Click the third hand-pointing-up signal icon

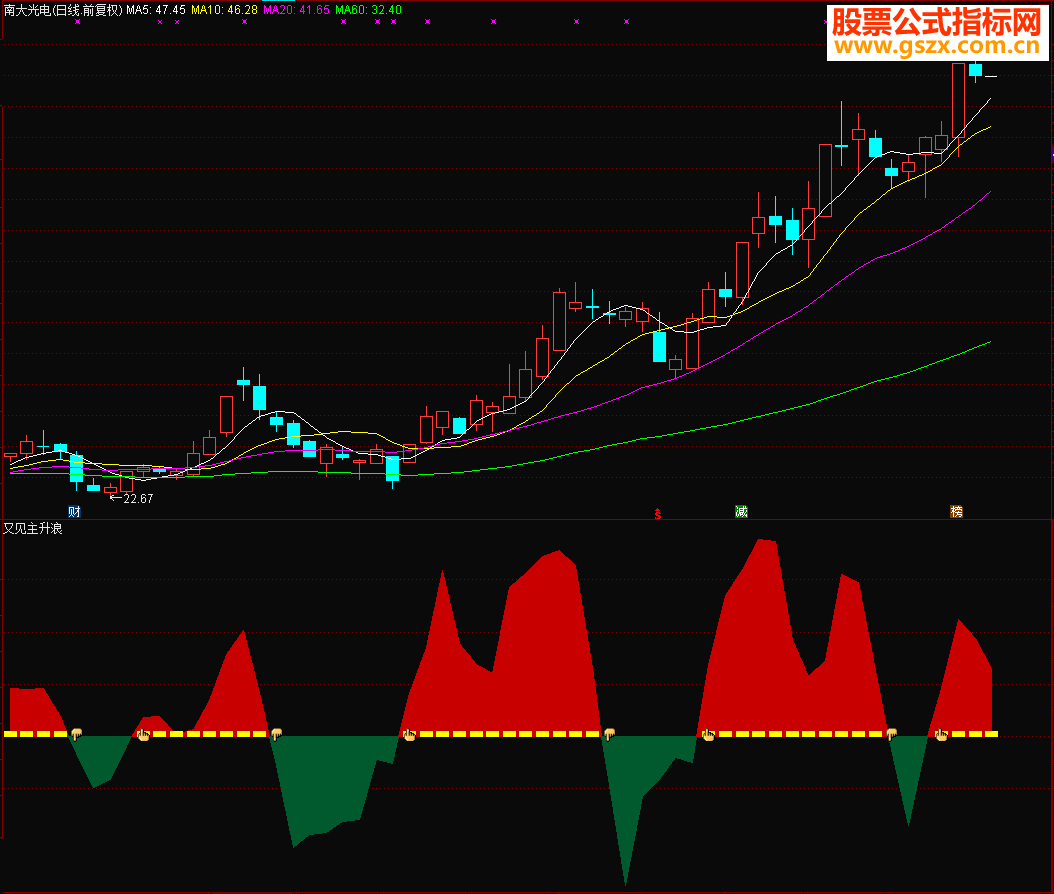[x=708, y=735]
